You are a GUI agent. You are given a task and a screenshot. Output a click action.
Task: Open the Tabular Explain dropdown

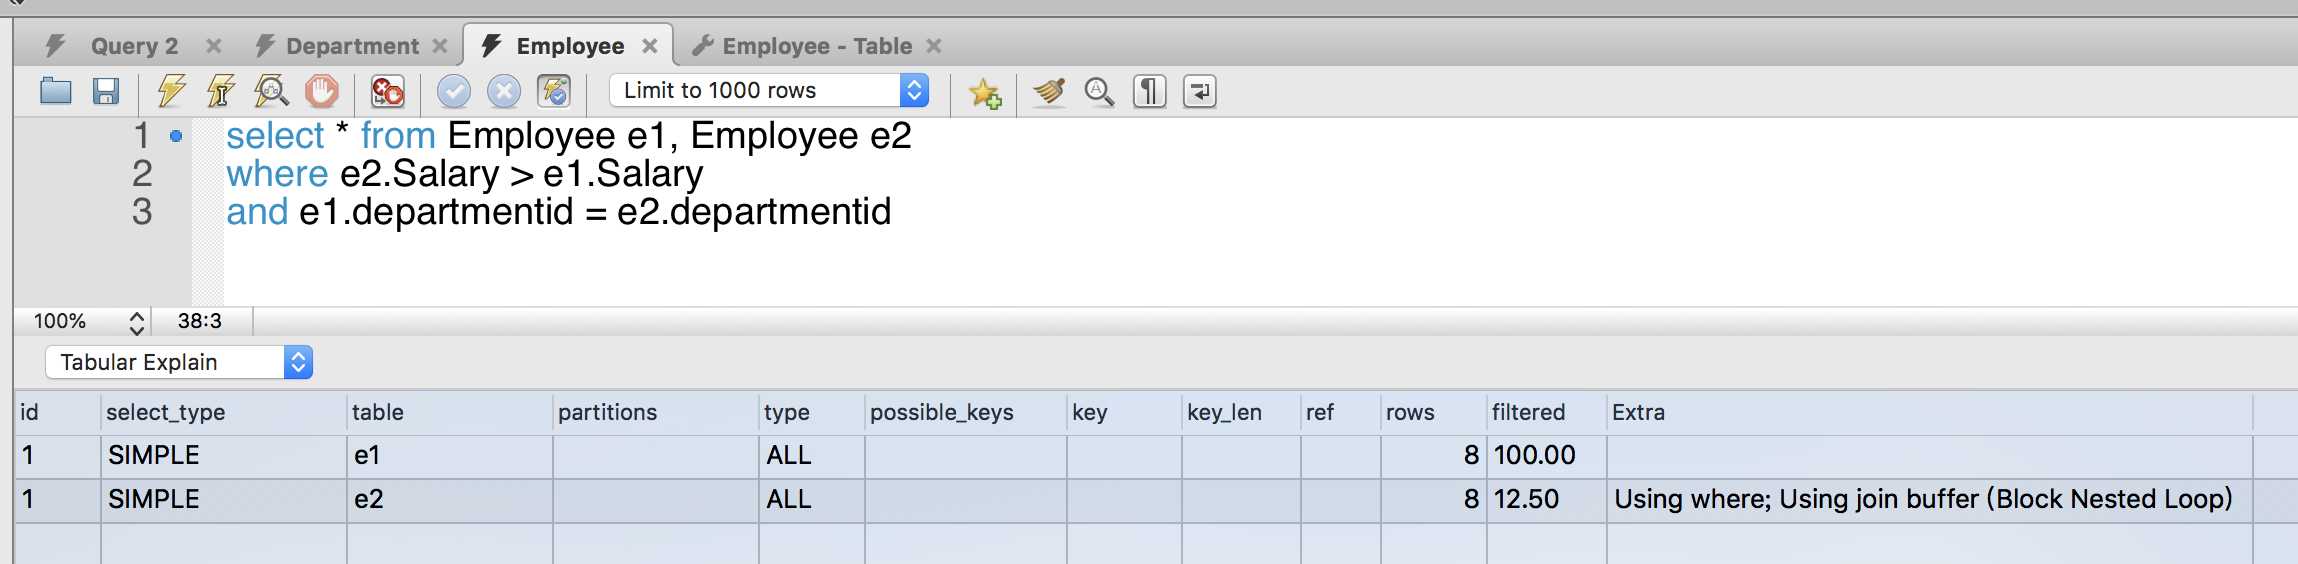pyautogui.click(x=179, y=362)
